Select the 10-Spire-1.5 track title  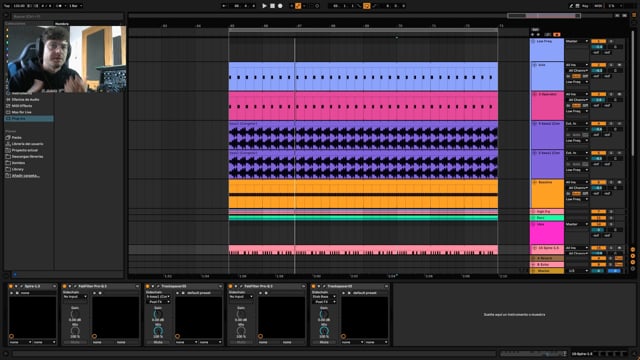click(548, 248)
